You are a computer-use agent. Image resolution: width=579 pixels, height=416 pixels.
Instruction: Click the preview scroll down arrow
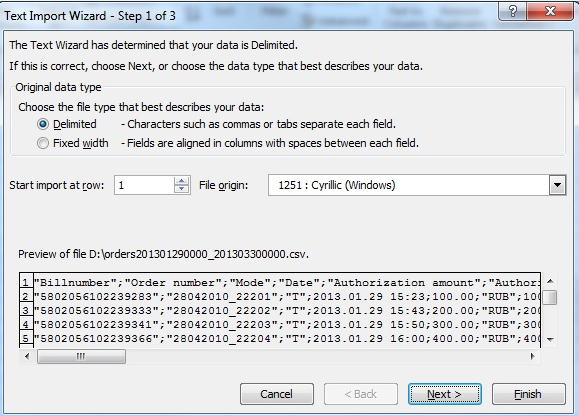pyautogui.click(x=550, y=340)
